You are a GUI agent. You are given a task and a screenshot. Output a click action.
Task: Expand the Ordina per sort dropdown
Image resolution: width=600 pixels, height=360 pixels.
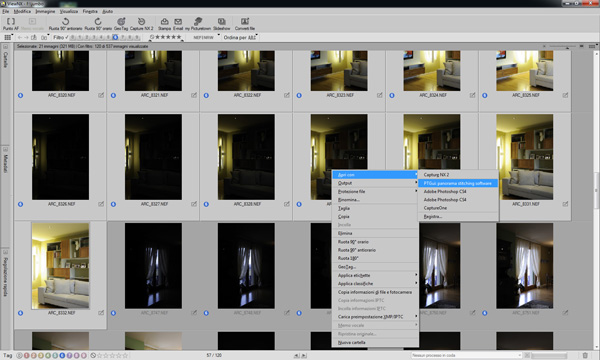(x=240, y=37)
